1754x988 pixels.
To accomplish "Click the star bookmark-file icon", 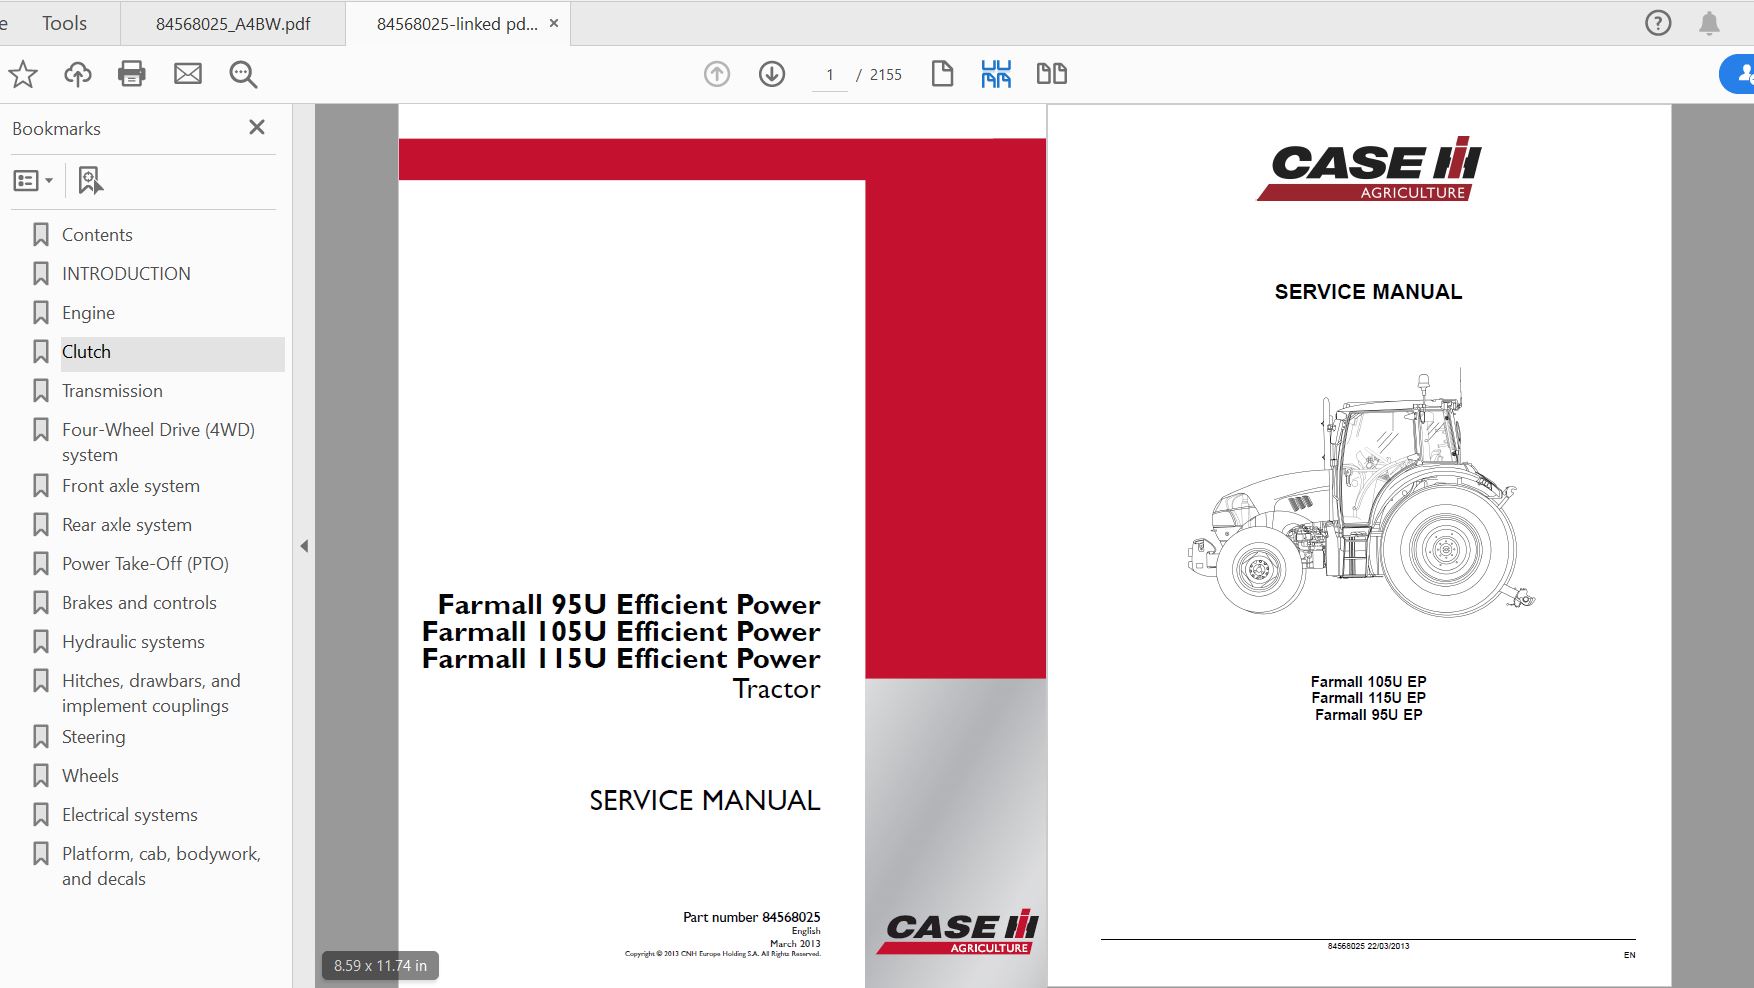I will pos(23,74).
